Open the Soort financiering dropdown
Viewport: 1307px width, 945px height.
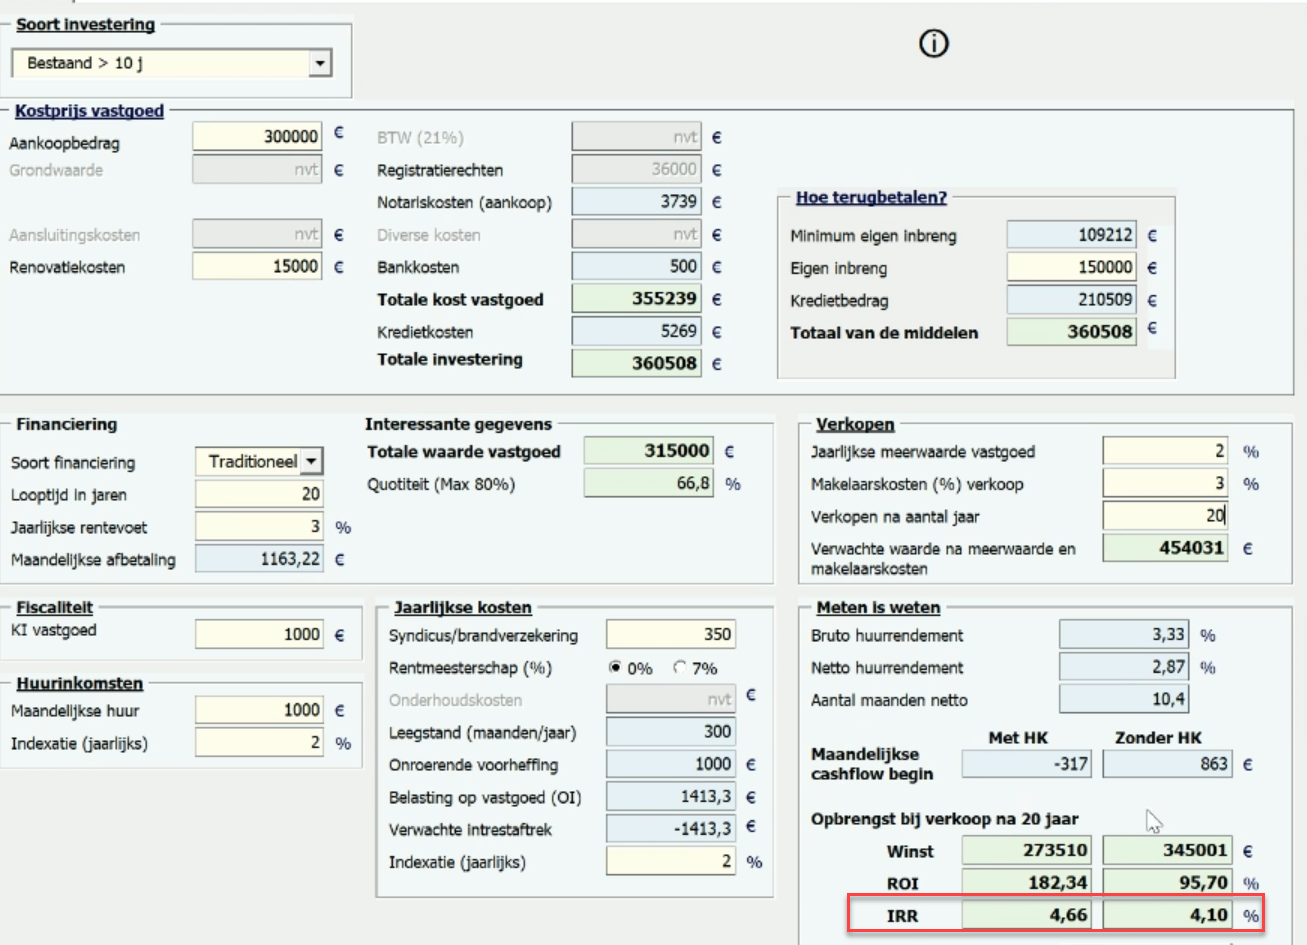(x=312, y=461)
